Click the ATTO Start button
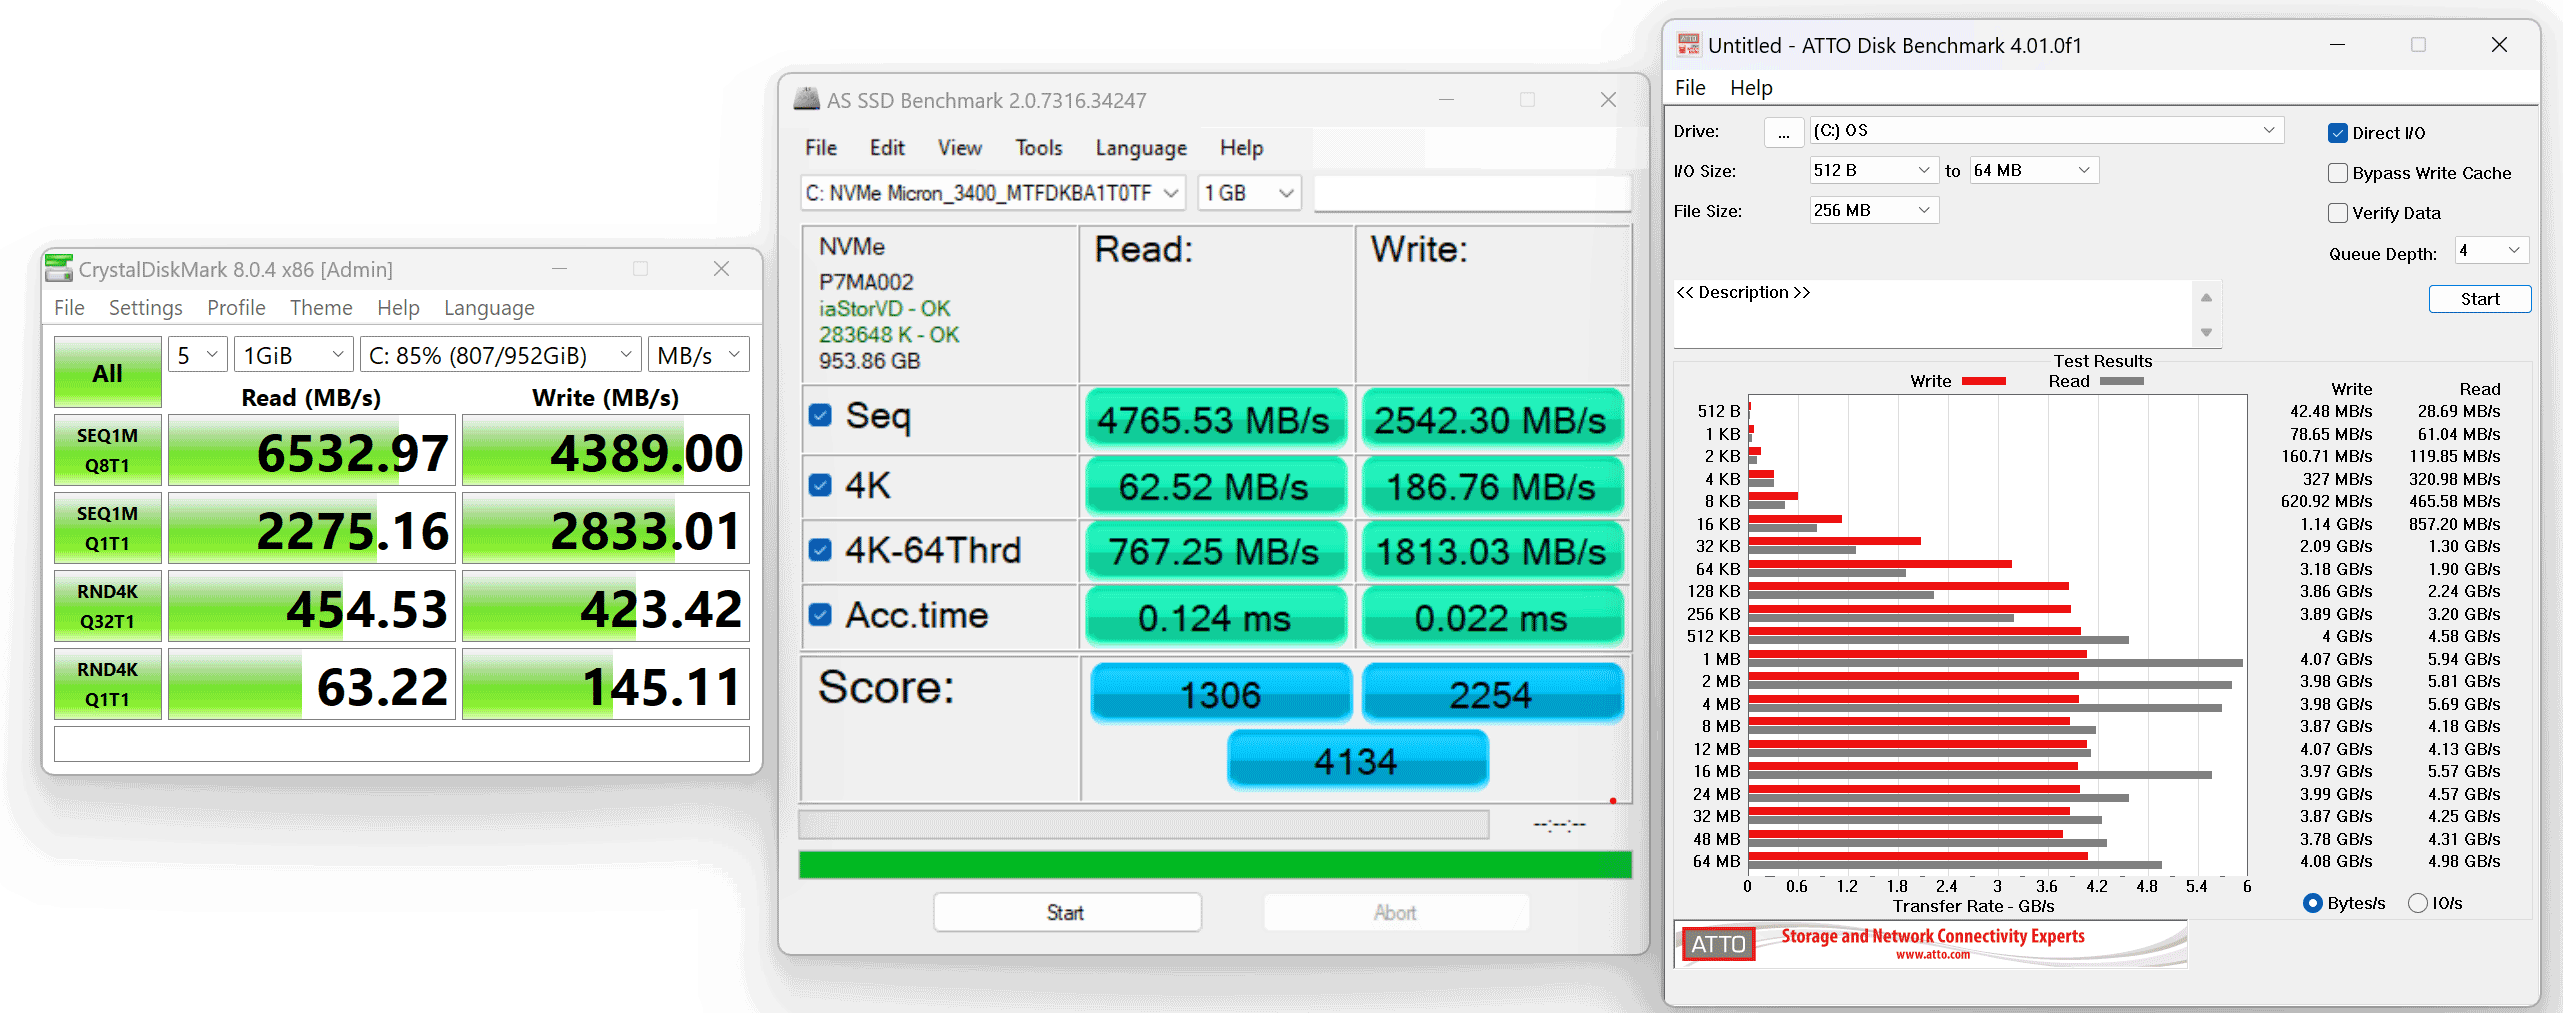 tap(2480, 299)
